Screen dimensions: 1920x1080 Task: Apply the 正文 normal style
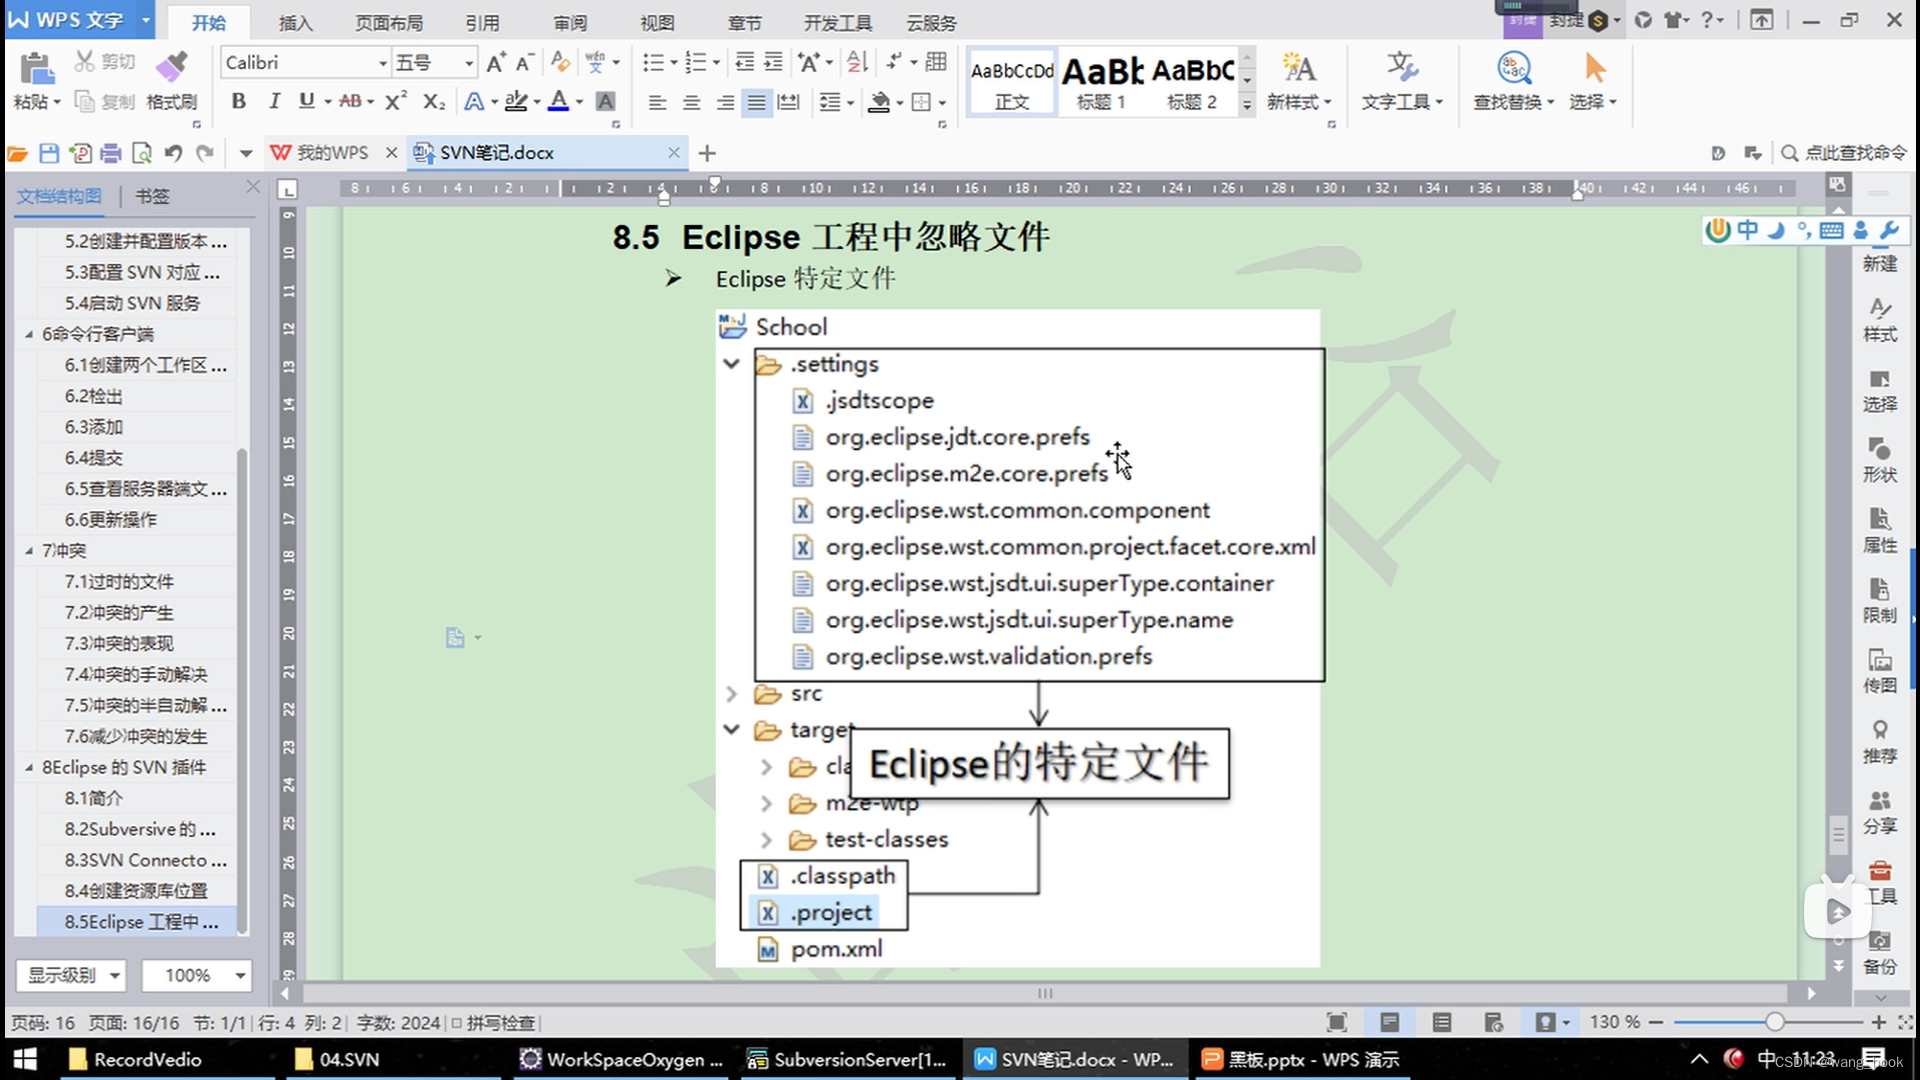click(1012, 83)
